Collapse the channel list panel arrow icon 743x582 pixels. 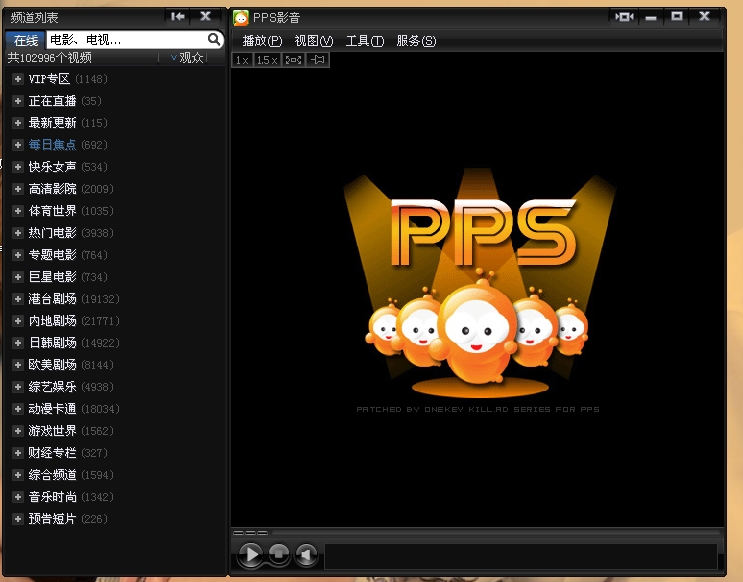tap(178, 17)
